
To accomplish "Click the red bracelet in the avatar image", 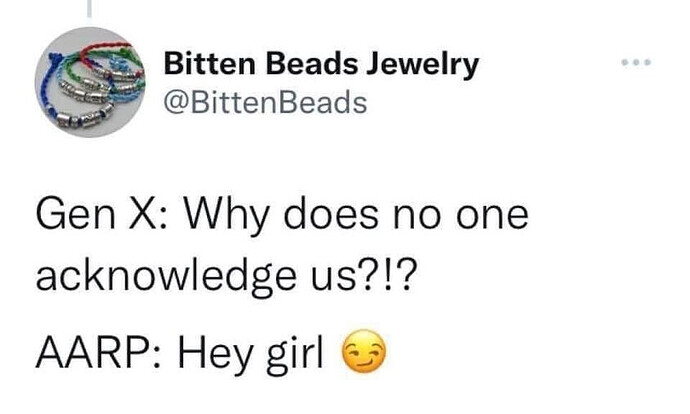I will click(108, 52).
